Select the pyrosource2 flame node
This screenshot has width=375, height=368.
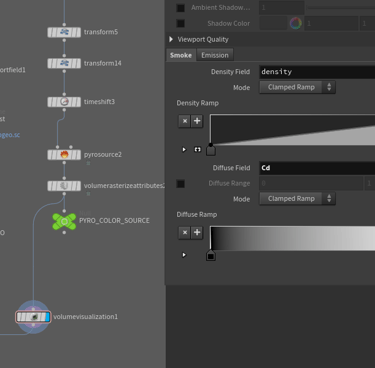(64, 155)
